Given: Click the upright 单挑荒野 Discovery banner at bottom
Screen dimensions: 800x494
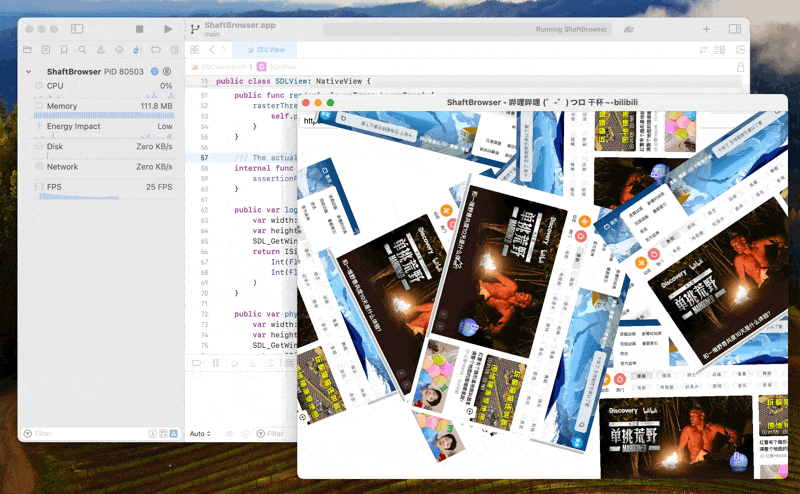Looking at the screenshot, I should click(676, 437).
